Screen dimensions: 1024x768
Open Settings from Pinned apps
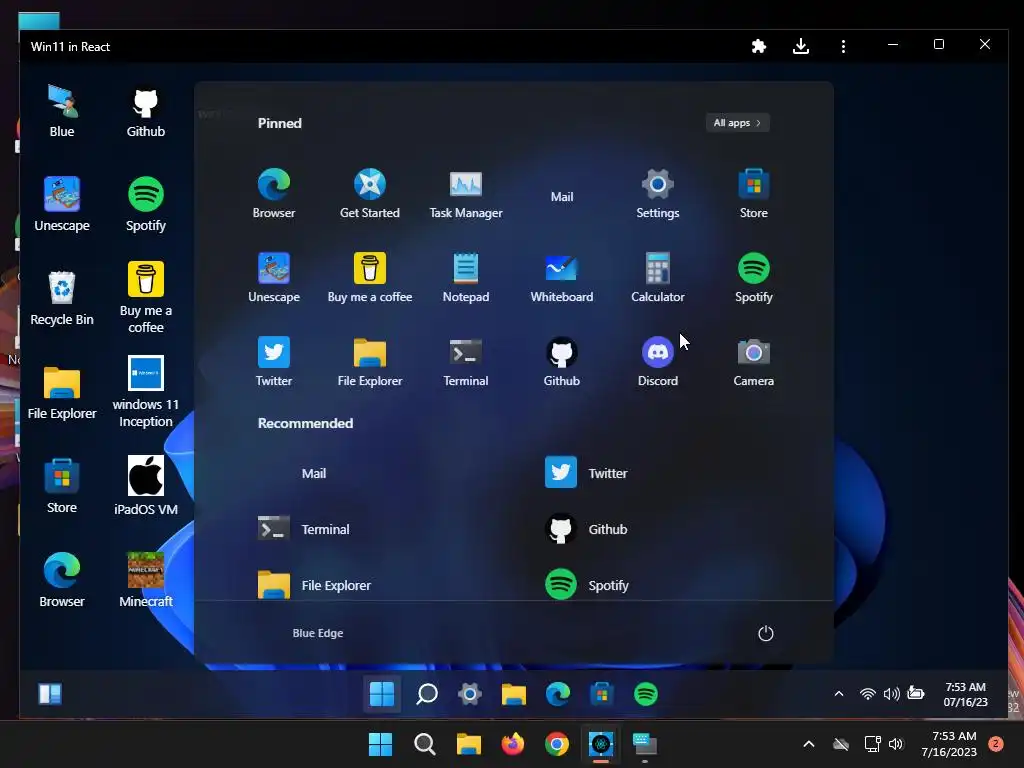658,193
